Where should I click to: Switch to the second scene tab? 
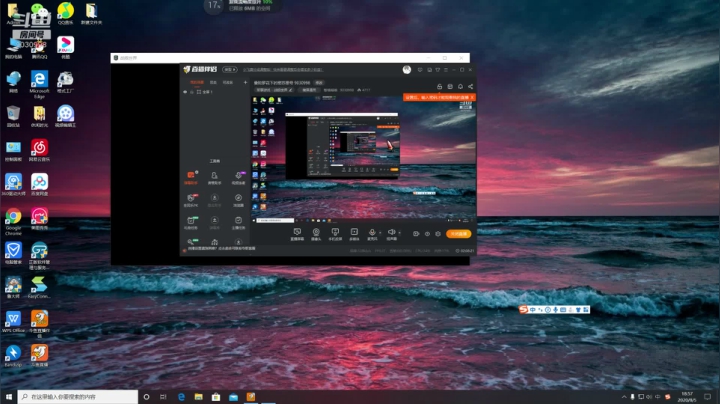click(x=213, y=83)
